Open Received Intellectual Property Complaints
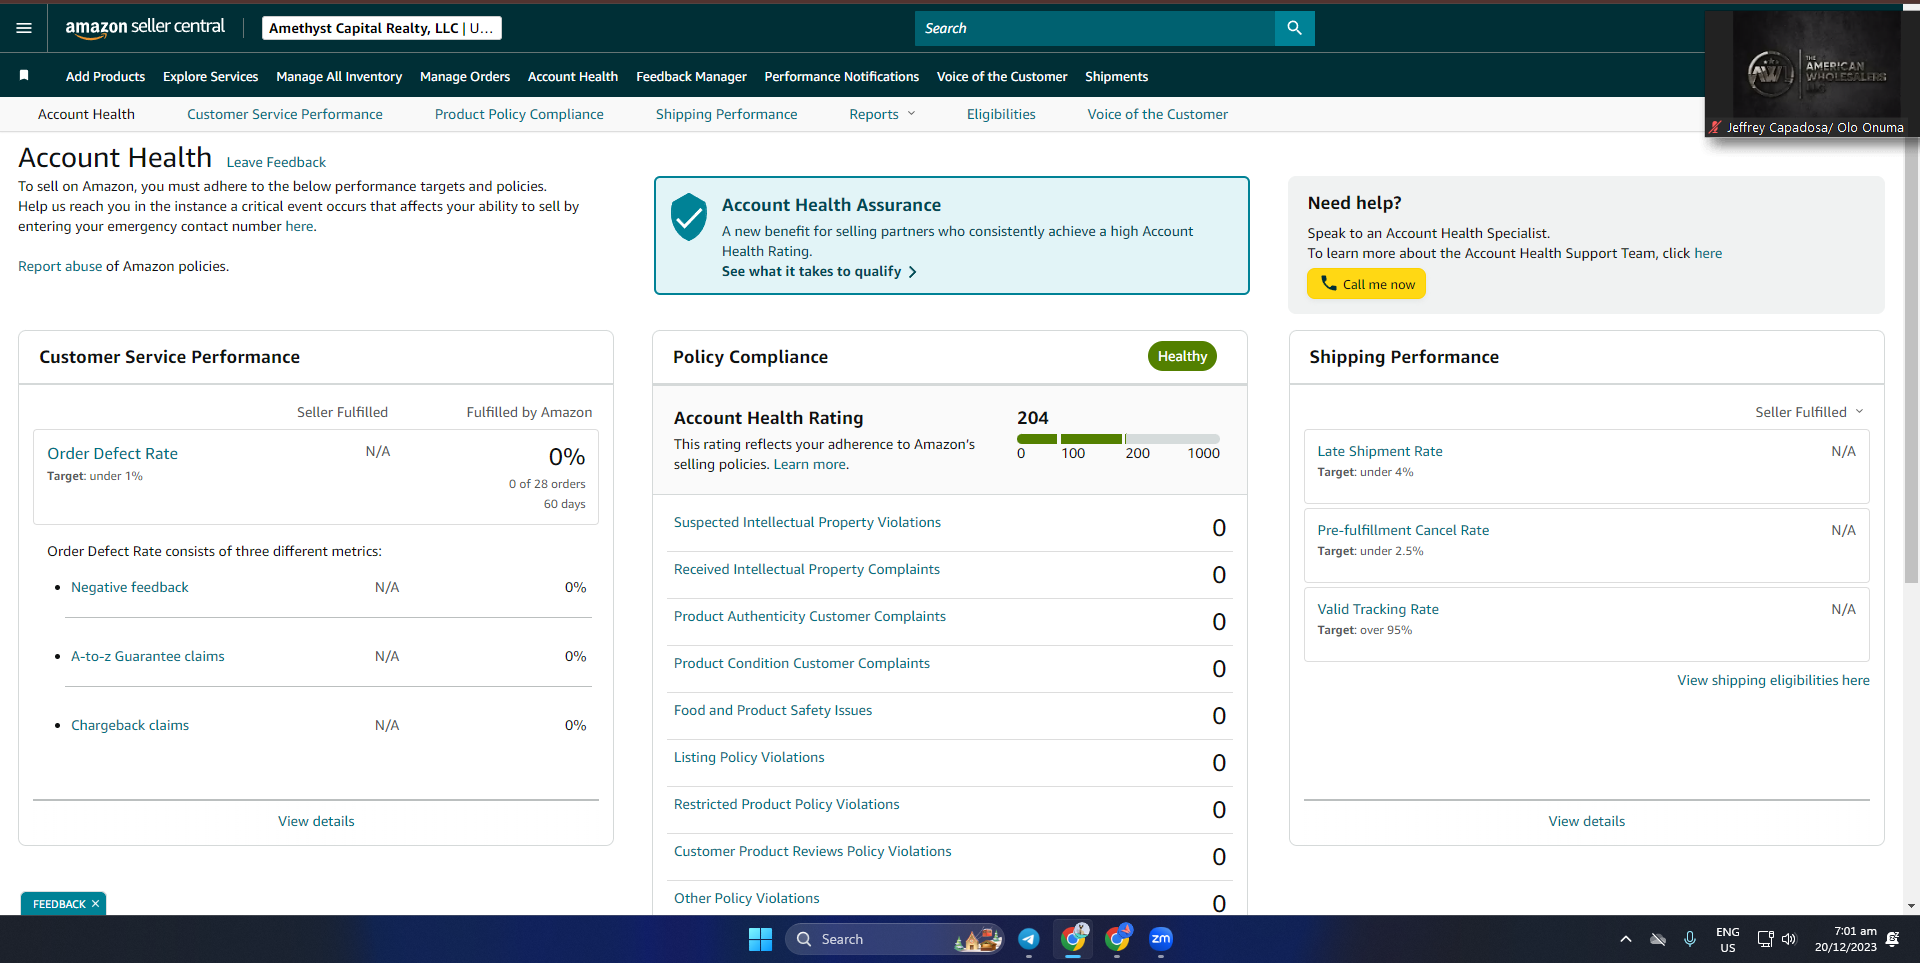The width and height of the screenshot is (1920, 963). (x=807, y=569)
